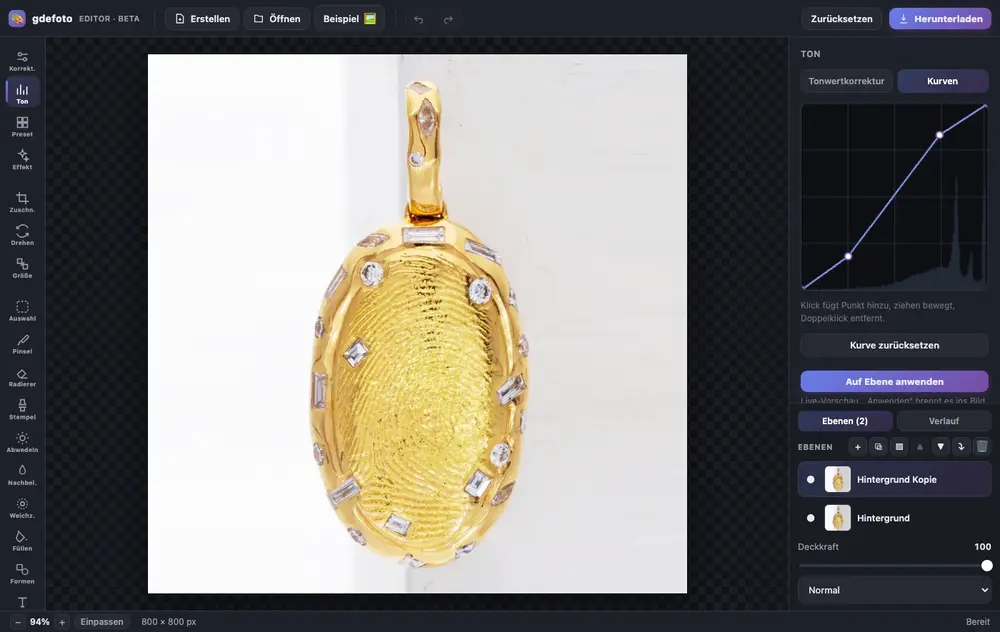Select the Hintergrund Kopie layer thumbnail
Viewport: 1000px width, 632px height.
point(837,480)
